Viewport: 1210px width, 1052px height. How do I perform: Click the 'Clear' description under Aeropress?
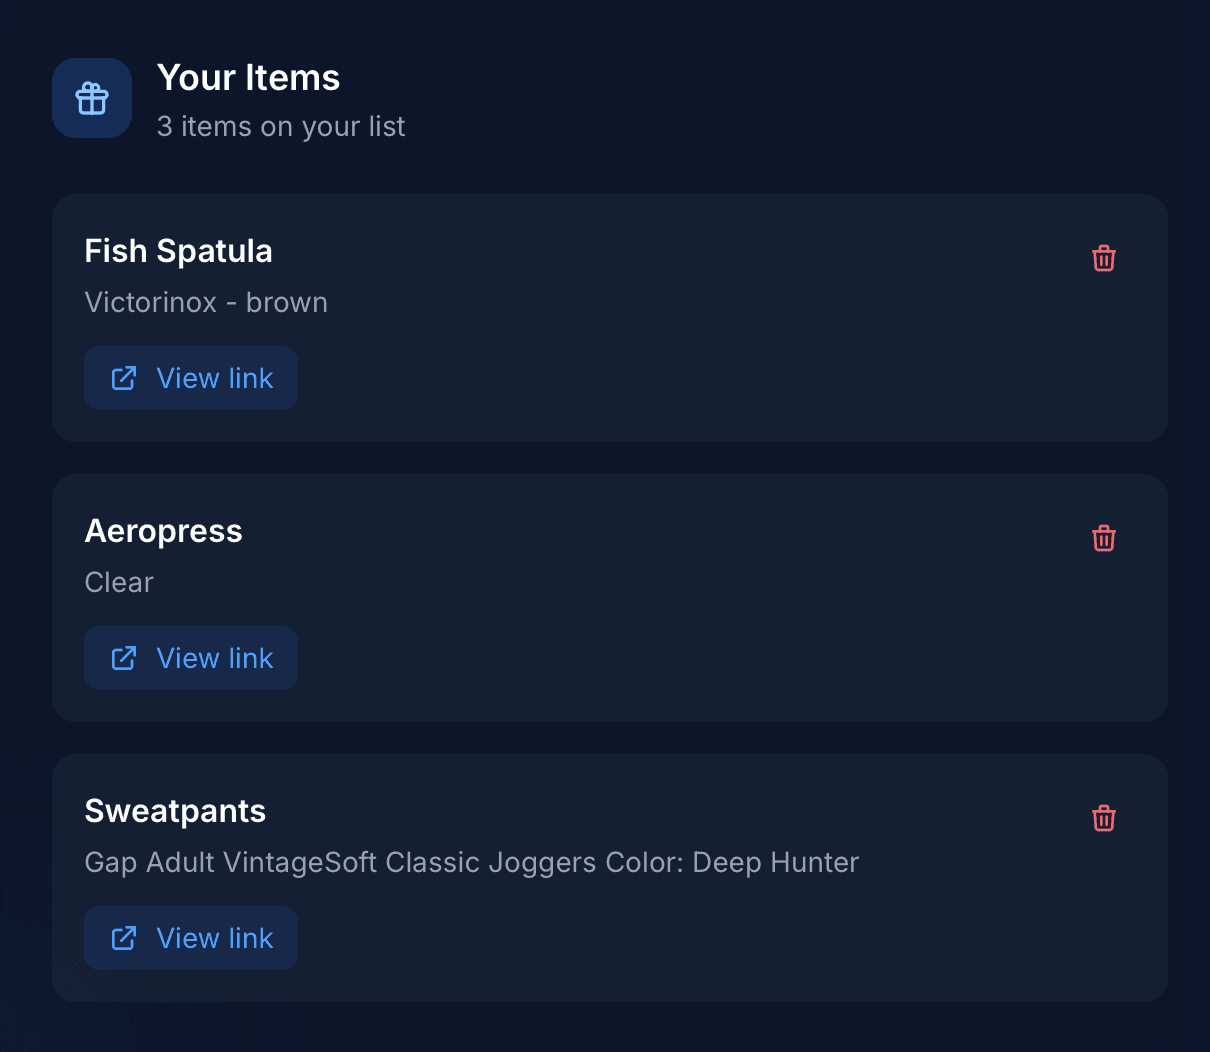[119, 582]
